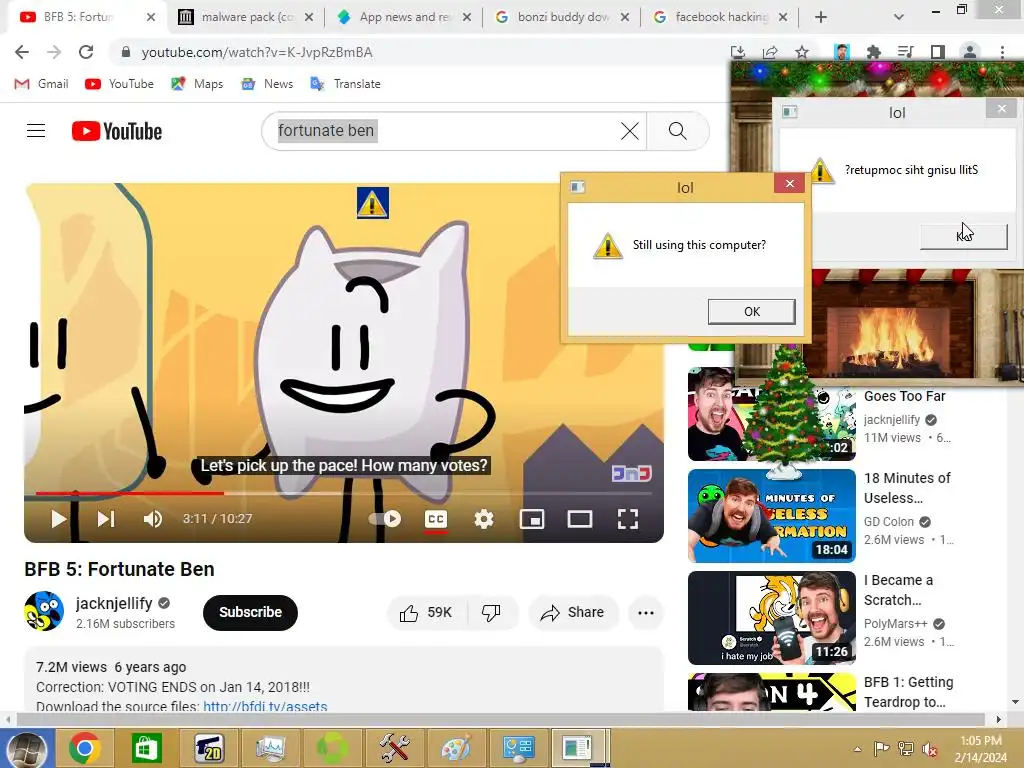Viewport: 1024px width, 768px height.
Task: Open Chrome from the taskbar
Action: 84,748
